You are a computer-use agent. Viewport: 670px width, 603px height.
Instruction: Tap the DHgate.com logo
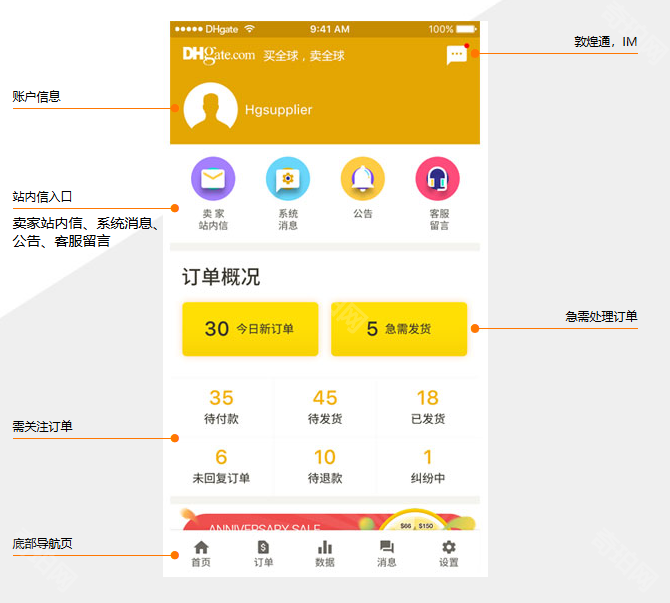pos(219,55)
